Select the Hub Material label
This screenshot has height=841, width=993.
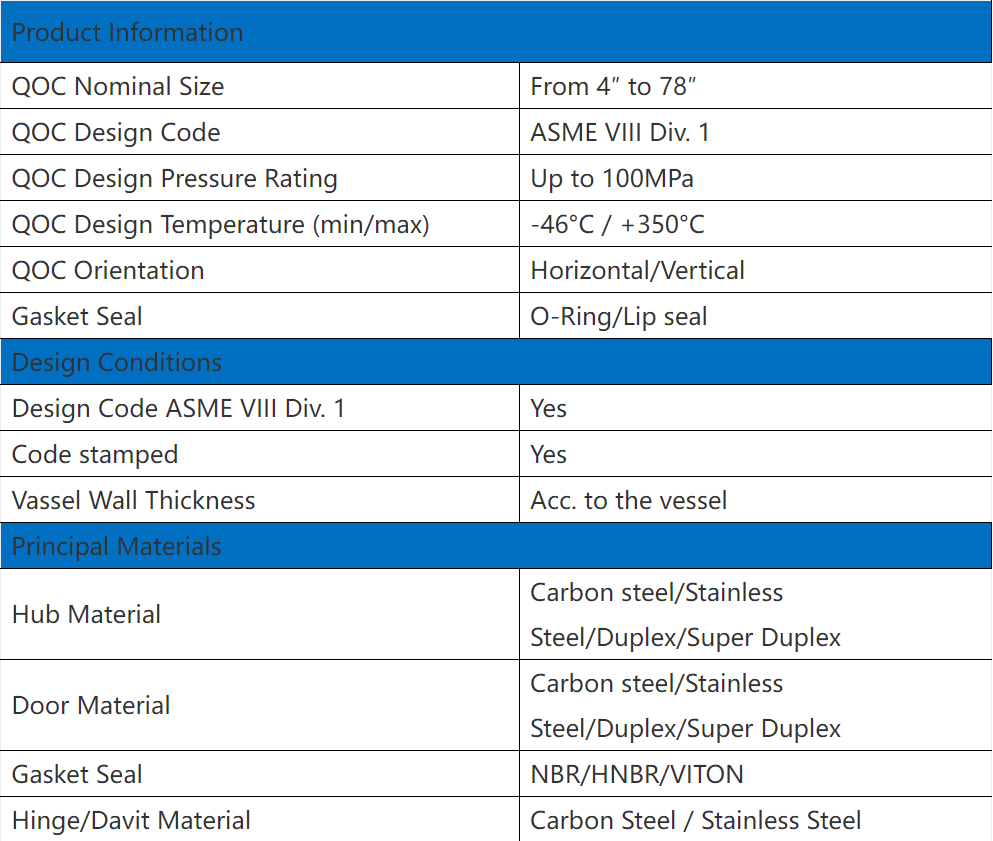86,614
